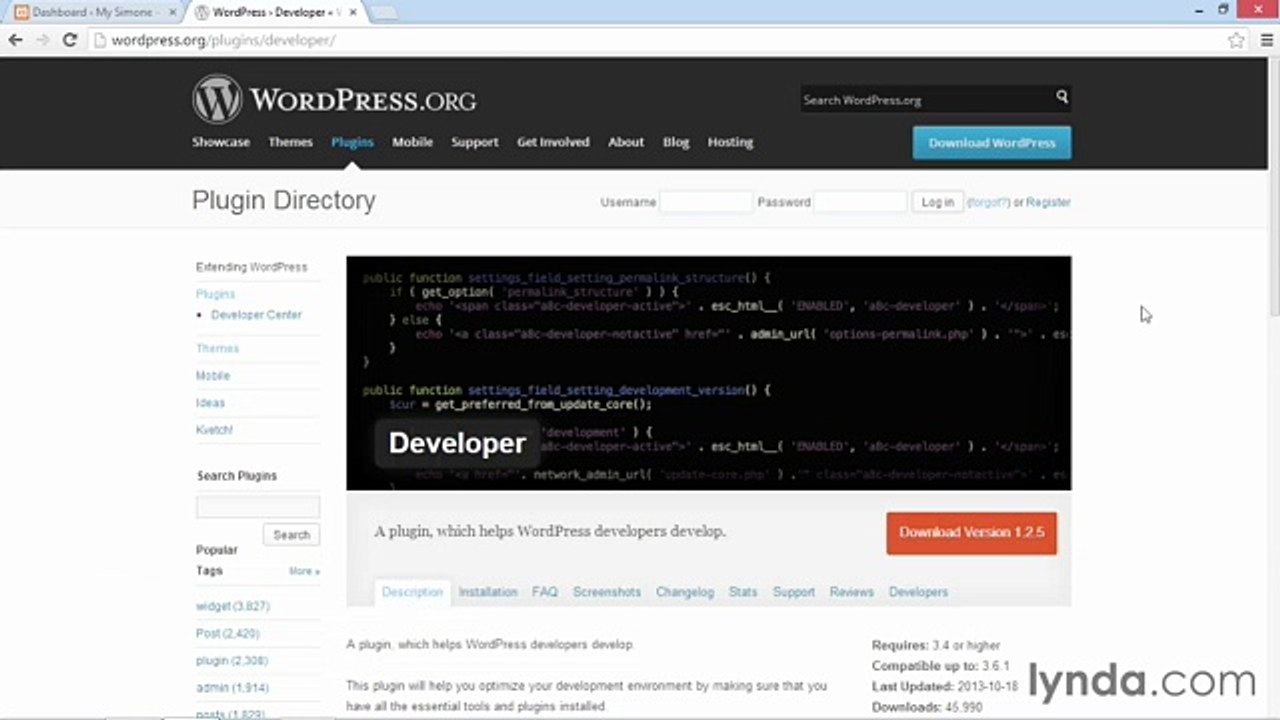Focus the Search Plugins text box
The image size is (1280, 720).
258,506
